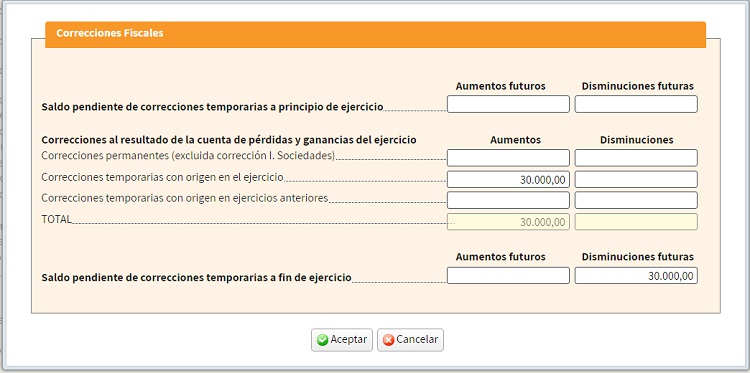Click the Saldo pendiente a fin de ejercicio label

point(197,278)
